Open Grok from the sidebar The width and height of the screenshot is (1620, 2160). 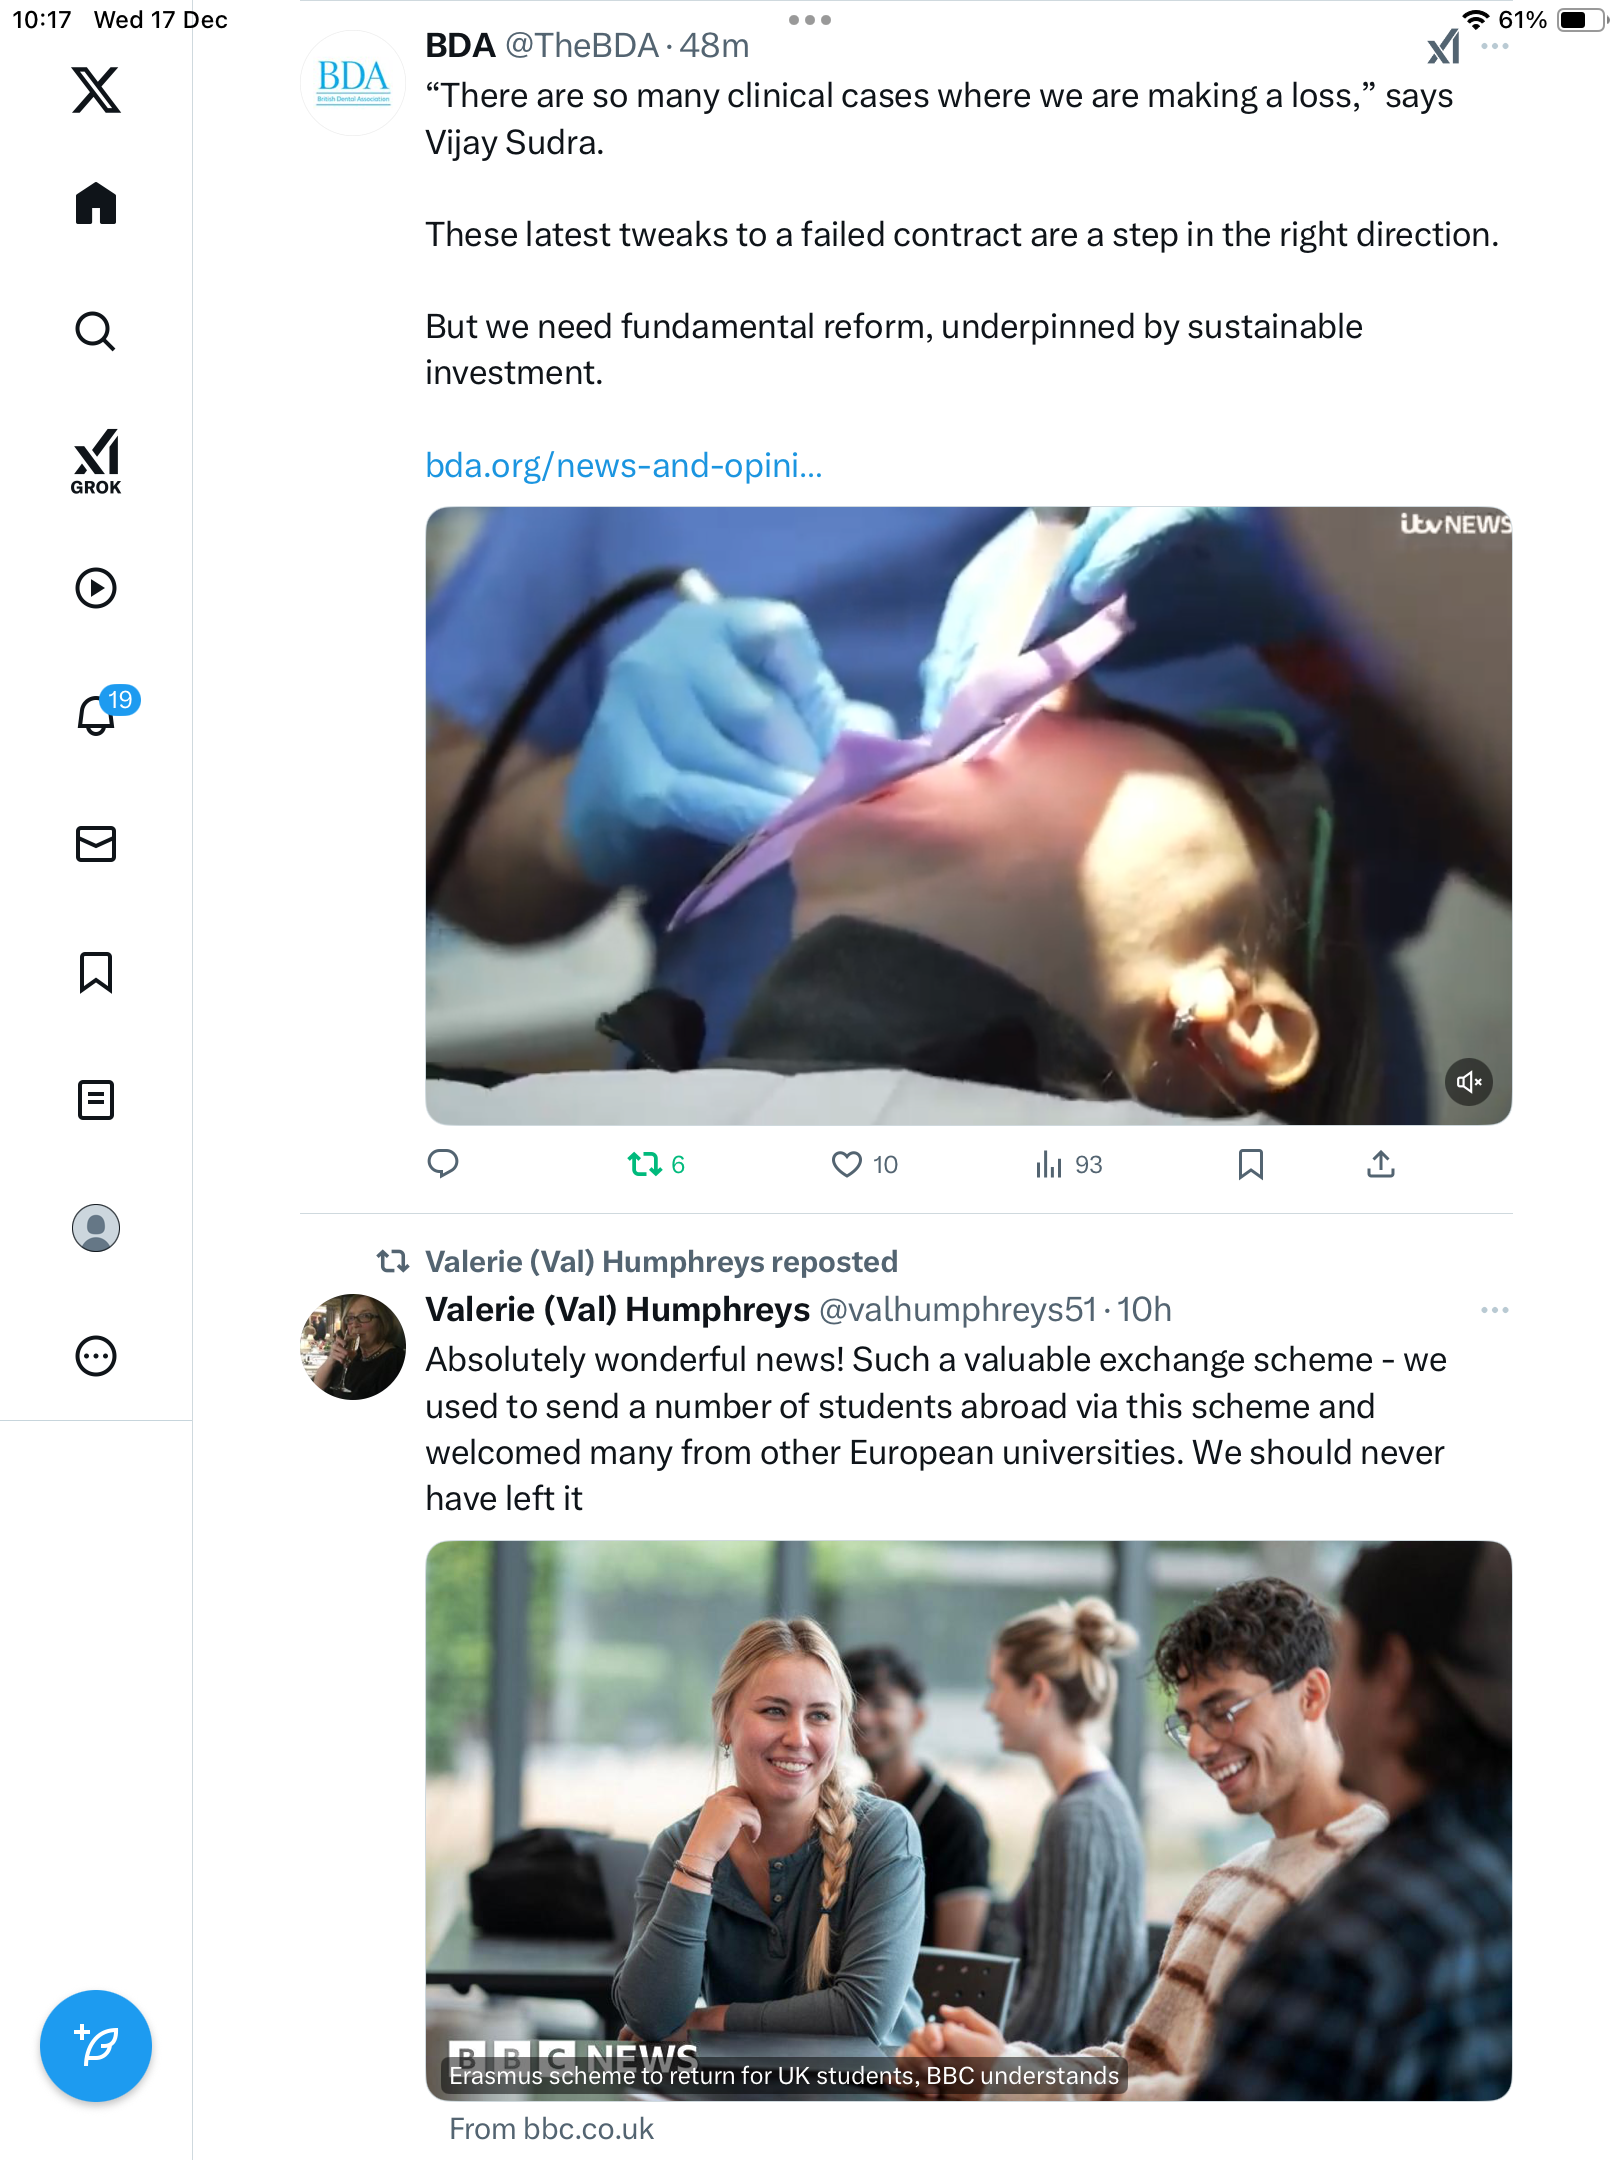(96, 461)
